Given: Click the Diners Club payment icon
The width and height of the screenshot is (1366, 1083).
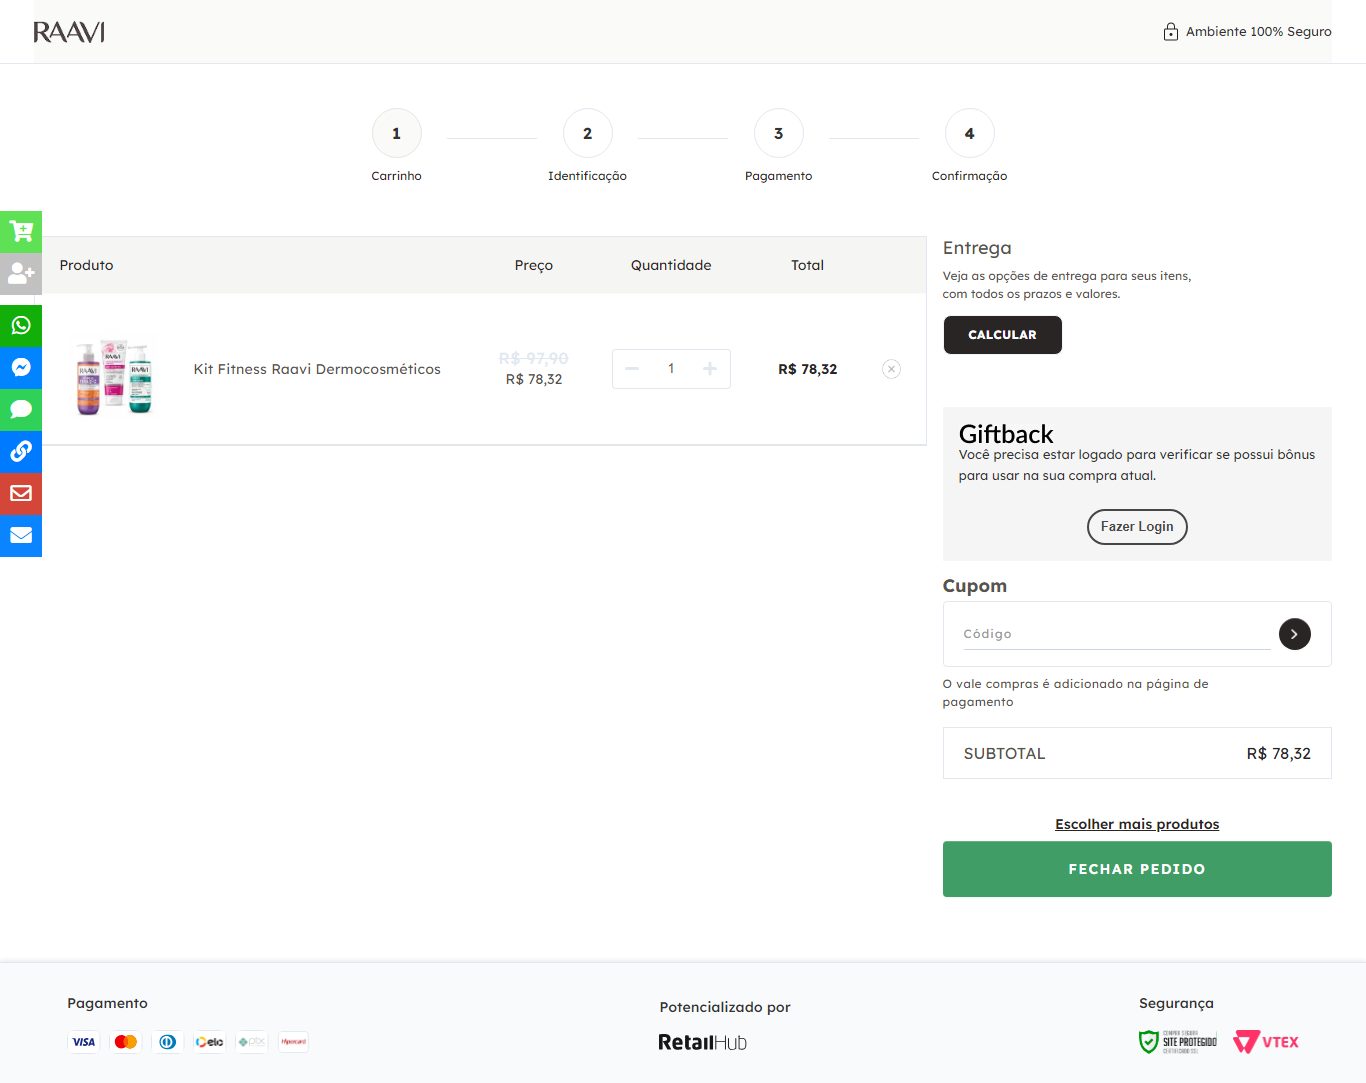Looking at the screenshot, I should tap(168, 1042).
